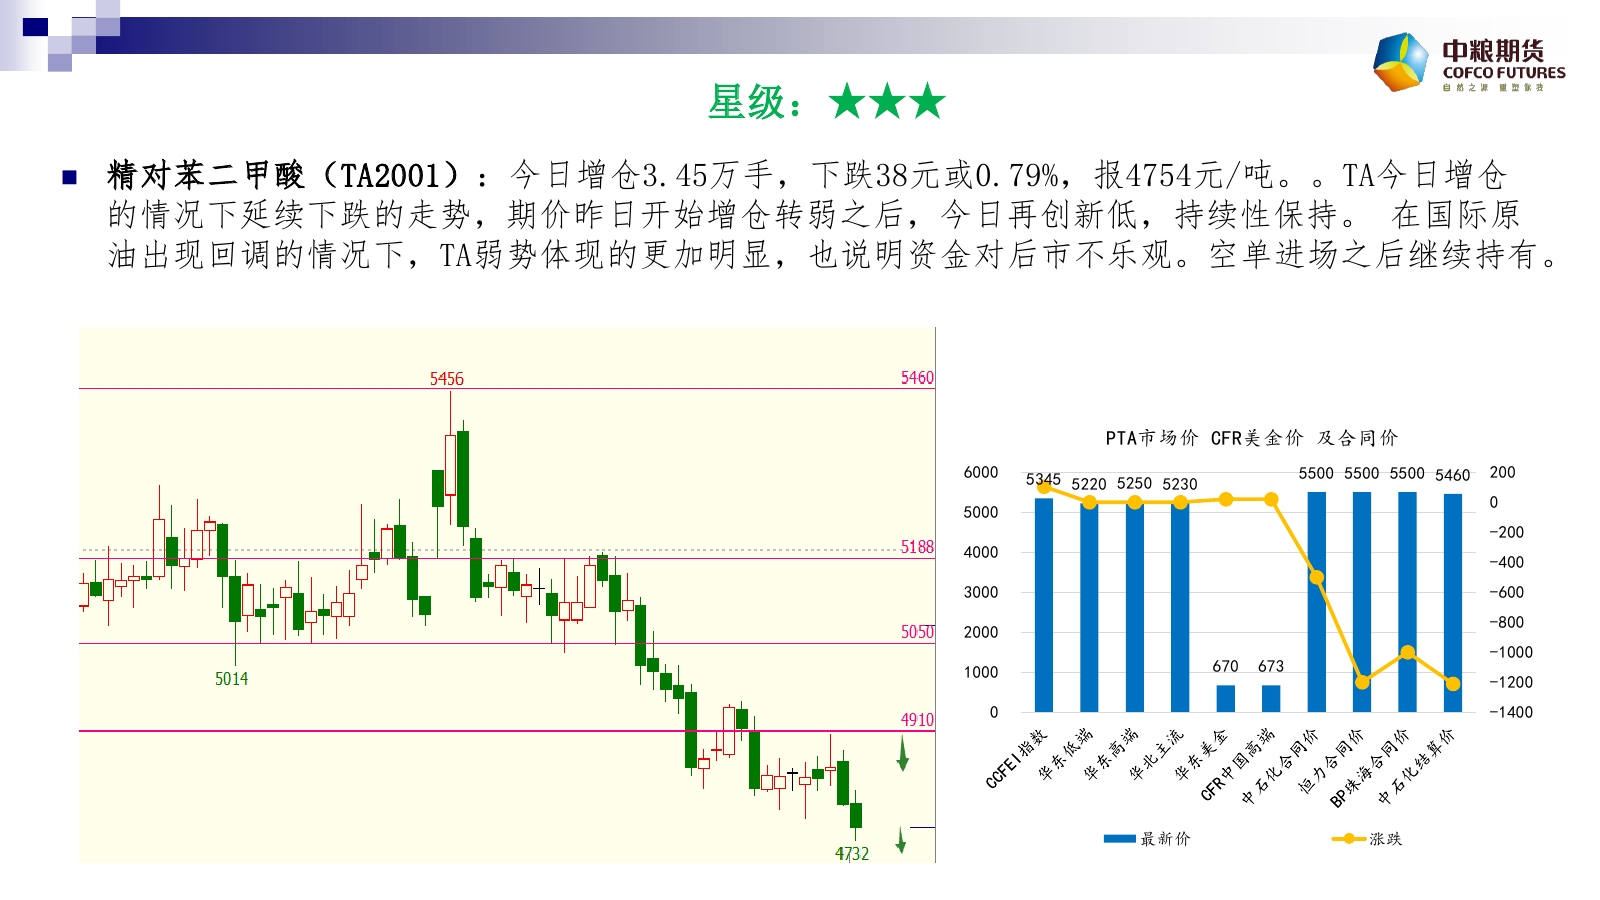Click the yellow 涨跌 legend marker
1600x900 pixels.
click(1348, 839)
